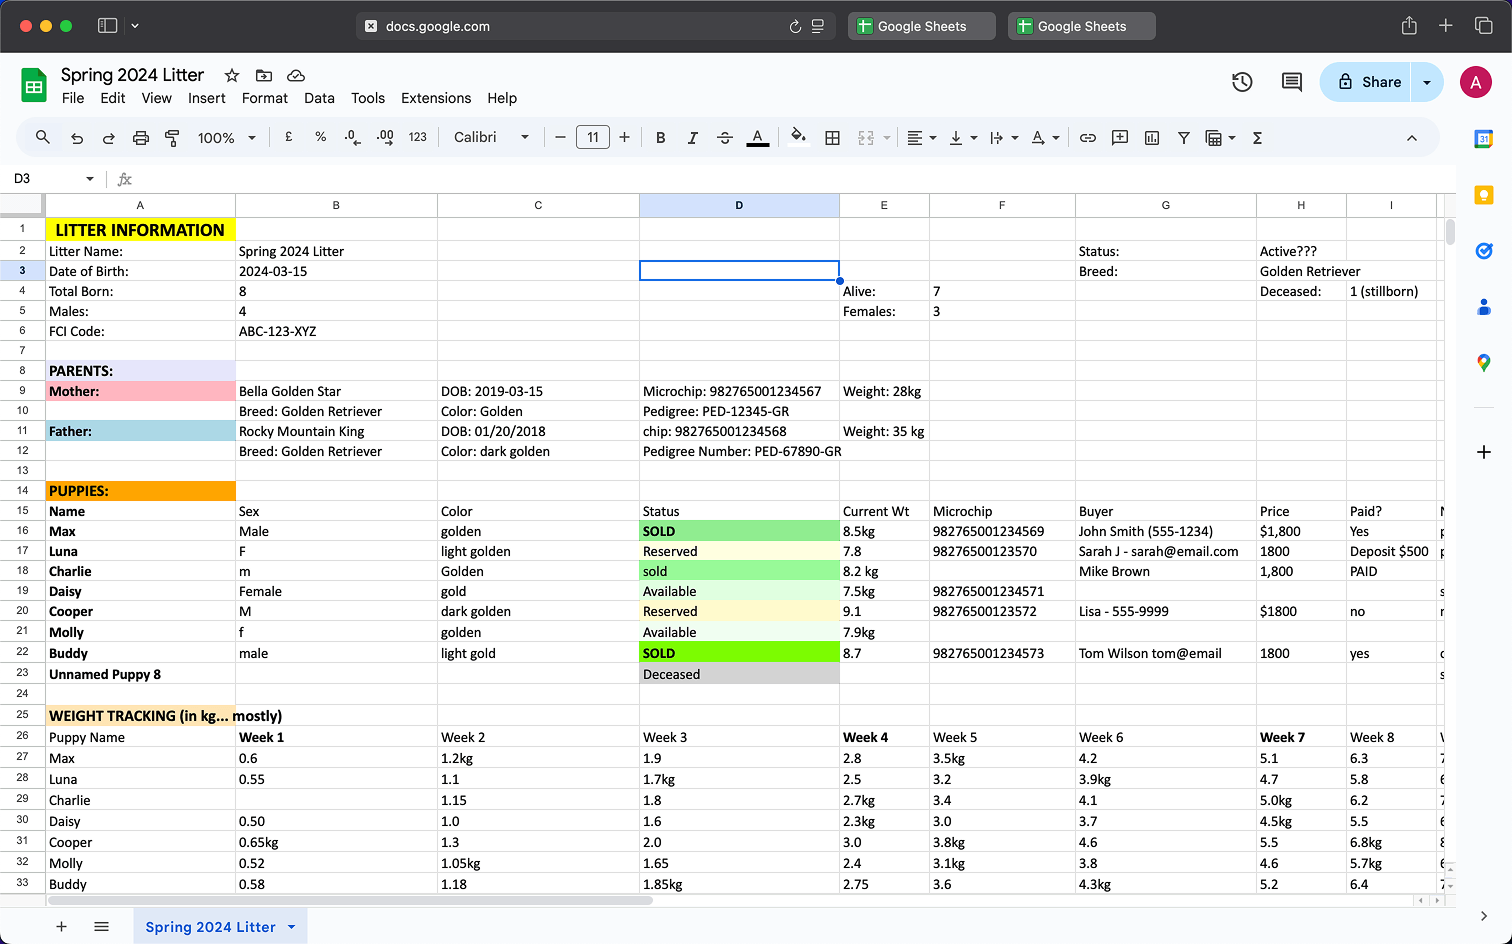The width and height of the screenshot is (1512, 944).
Task: Toggle italic formatting
Action: click(x=692, y=137)
